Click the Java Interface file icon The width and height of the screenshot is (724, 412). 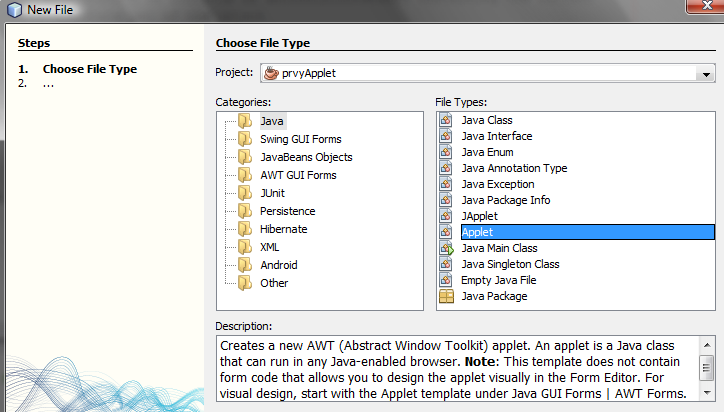(446, 136)
